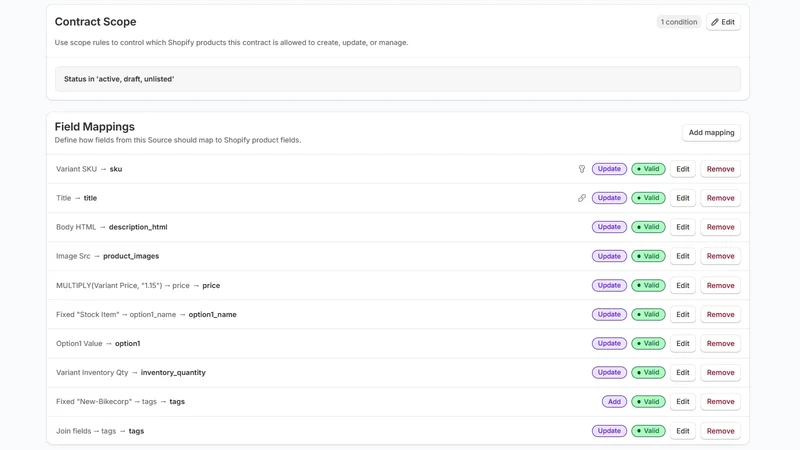Edit the Variant Inventory Qty mapping
Viewport: 800px width, 450px height.
(x=683, y=372)
